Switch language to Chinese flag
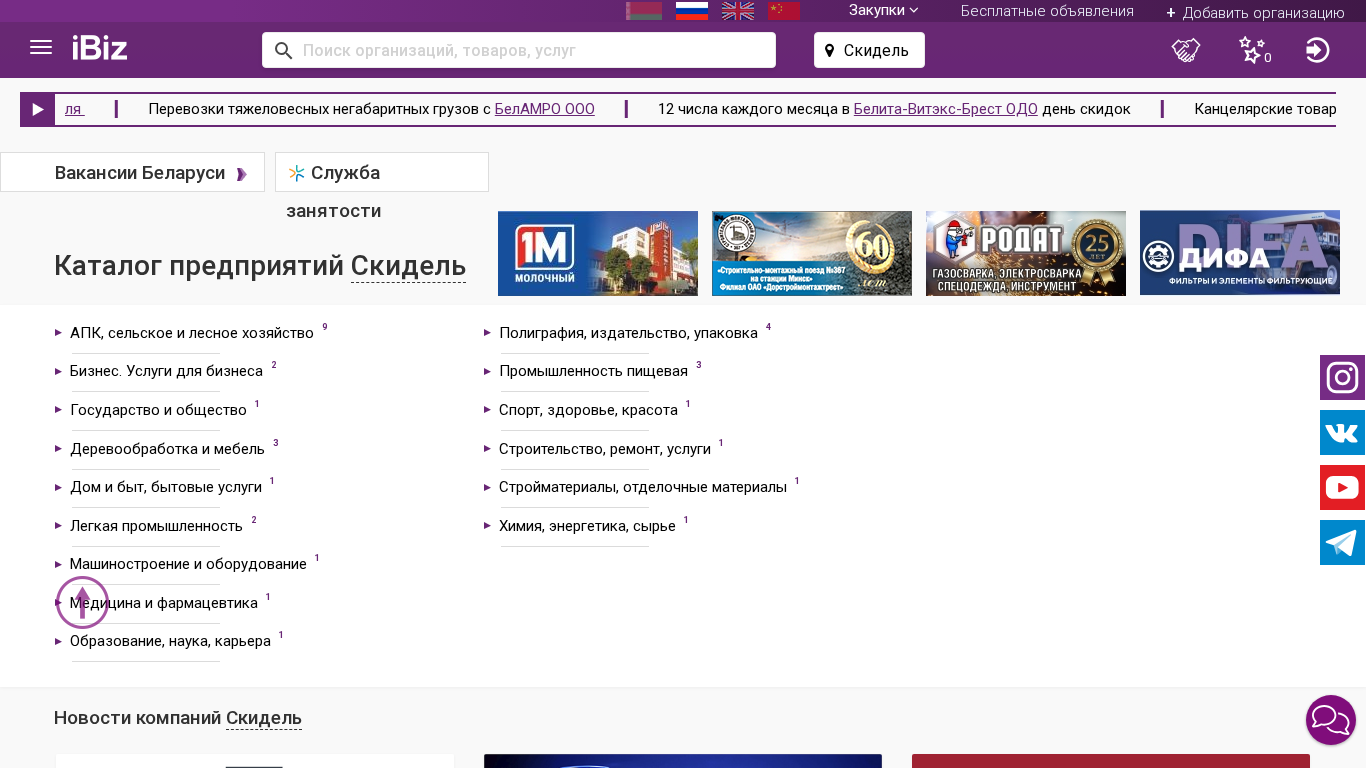 pyautogui.click(x=783, y=11)
